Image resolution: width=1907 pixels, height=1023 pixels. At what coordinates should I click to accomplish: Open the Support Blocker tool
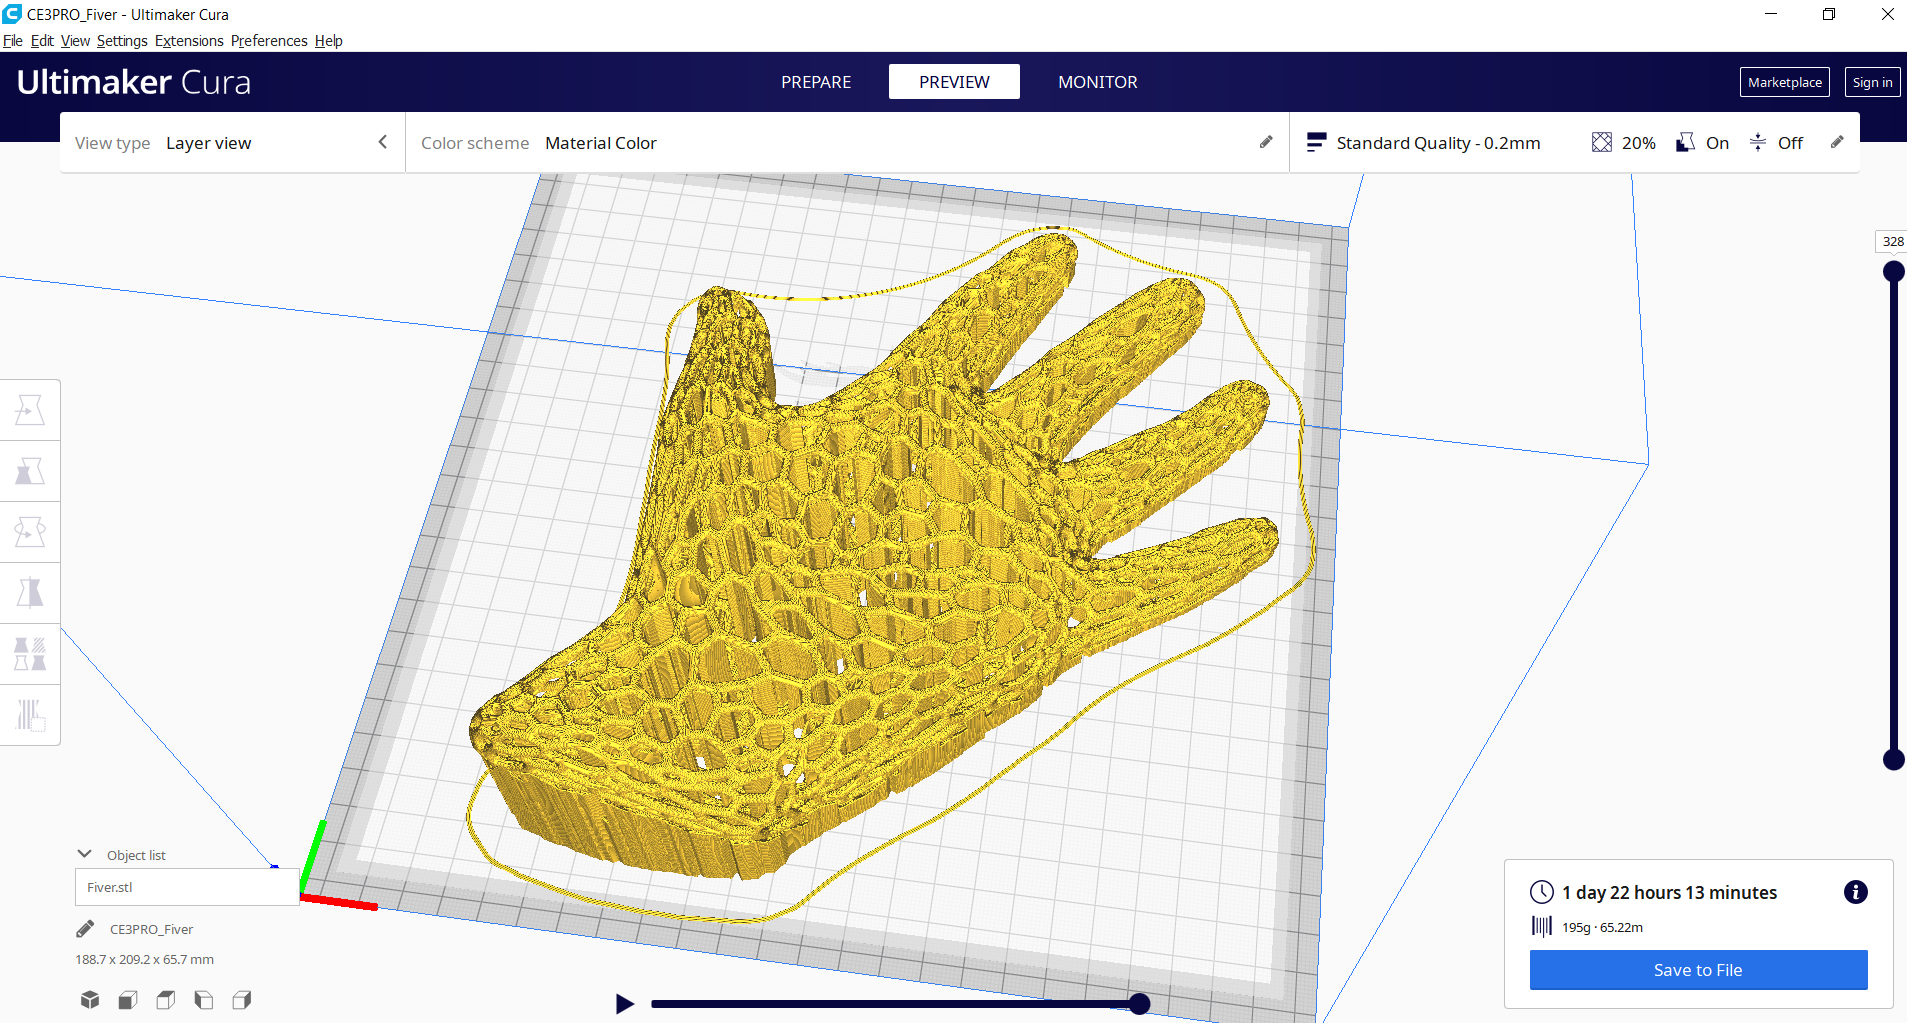click(30, 715)
